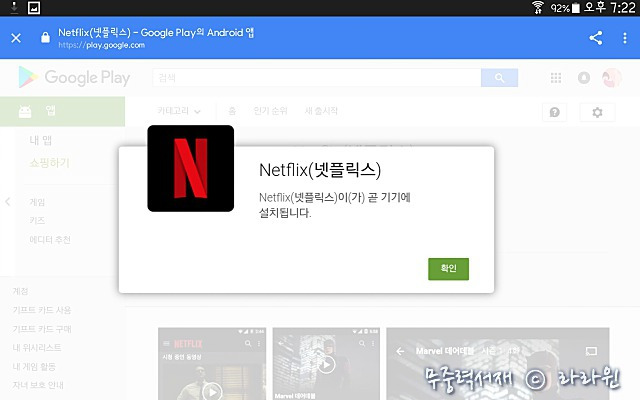Open first Netflix screenshot thumbnail
Image resolution: width=640 pixels, height=400 pixels.
coord(212,364)
